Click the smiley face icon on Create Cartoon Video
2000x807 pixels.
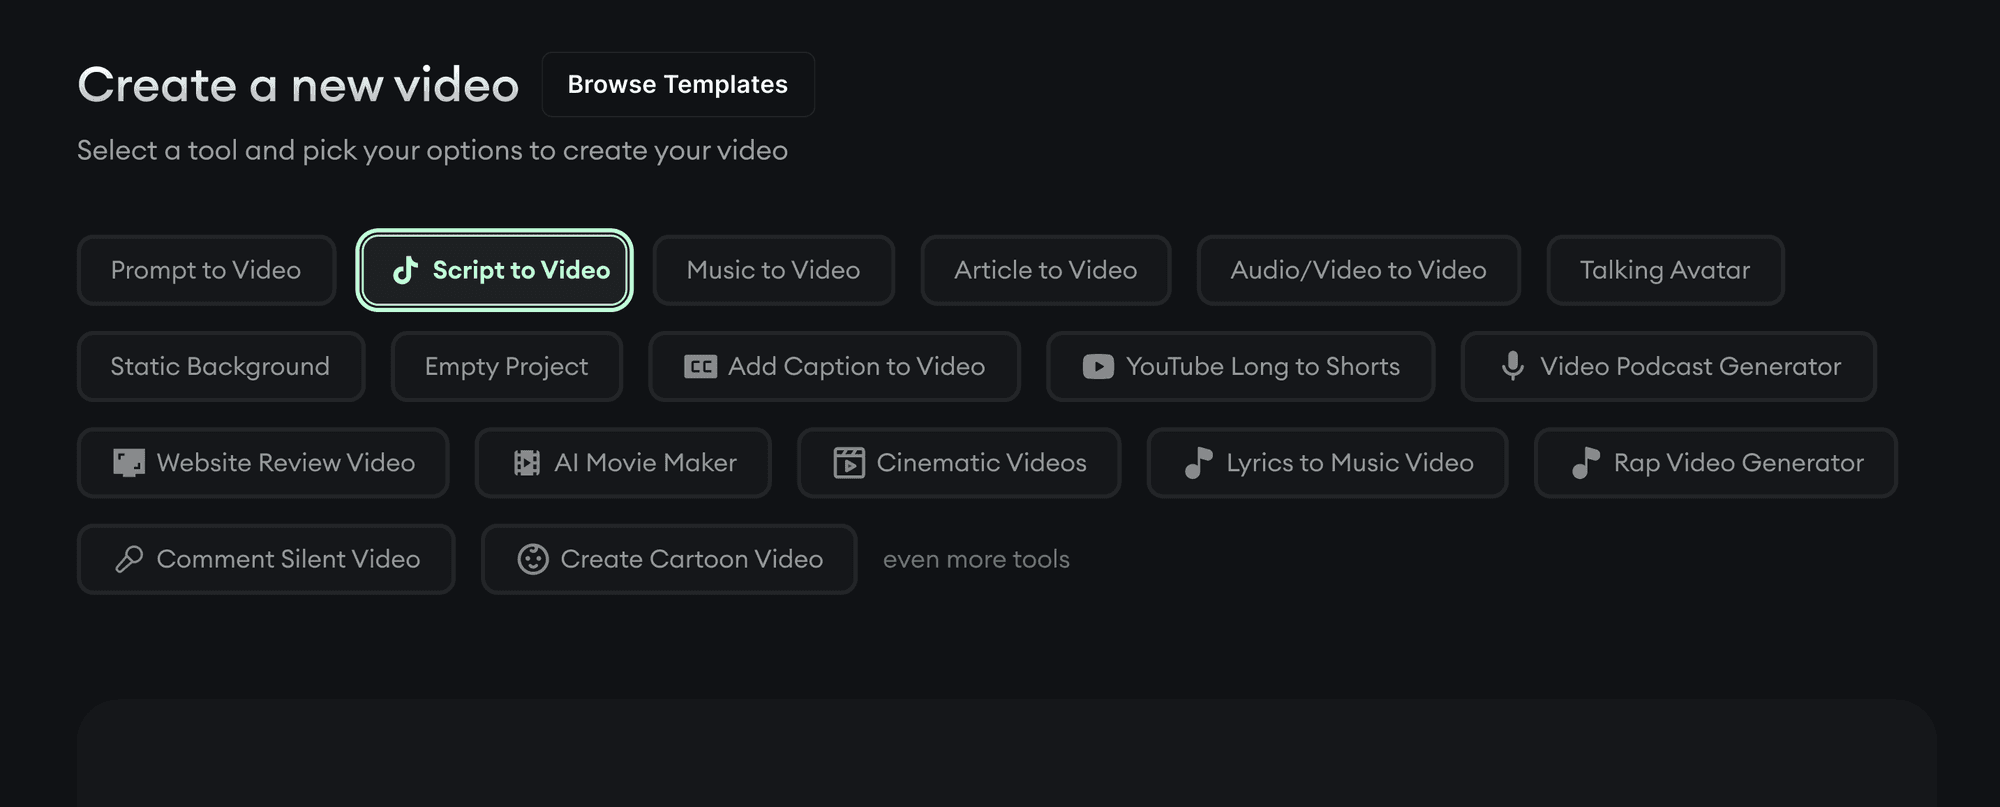[533, 559]
